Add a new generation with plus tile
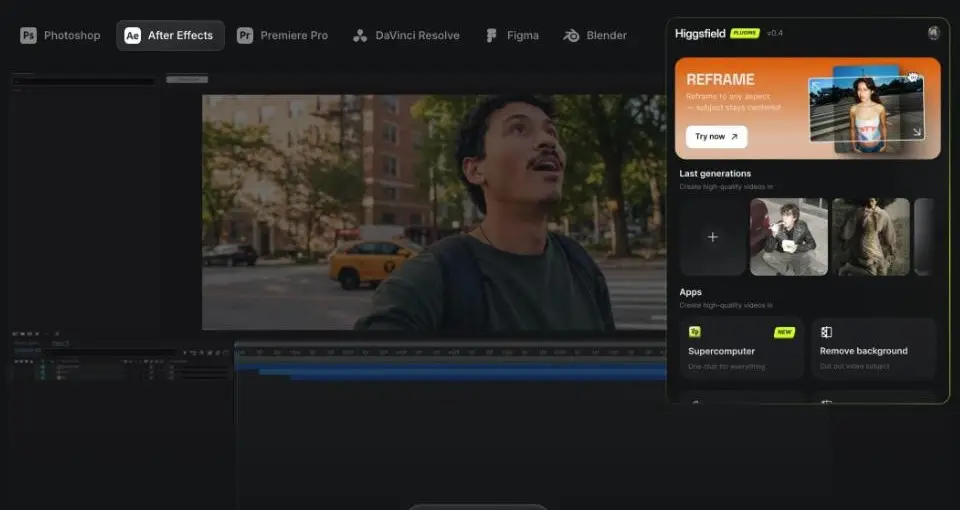Screen dimensions: 960x510 coord(712,237)
